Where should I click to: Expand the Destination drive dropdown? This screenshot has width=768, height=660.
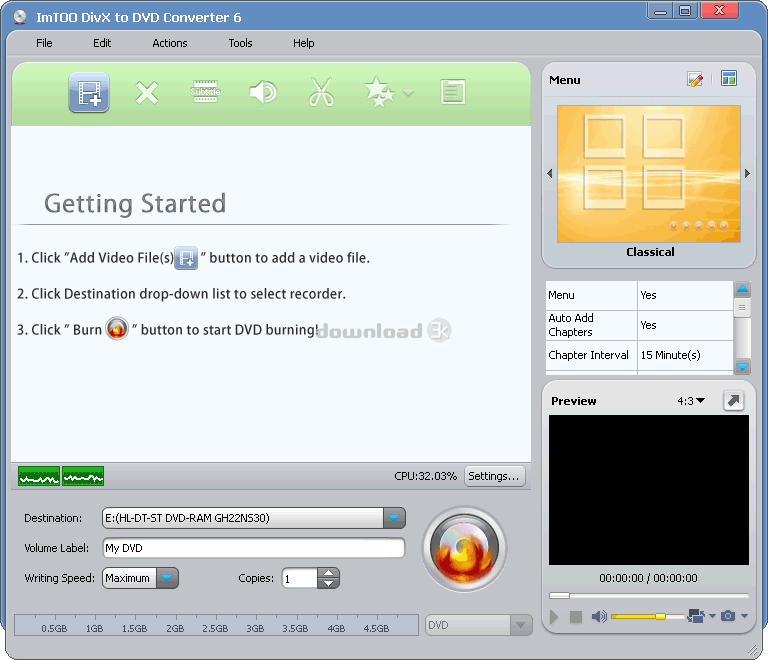point(395,518)
